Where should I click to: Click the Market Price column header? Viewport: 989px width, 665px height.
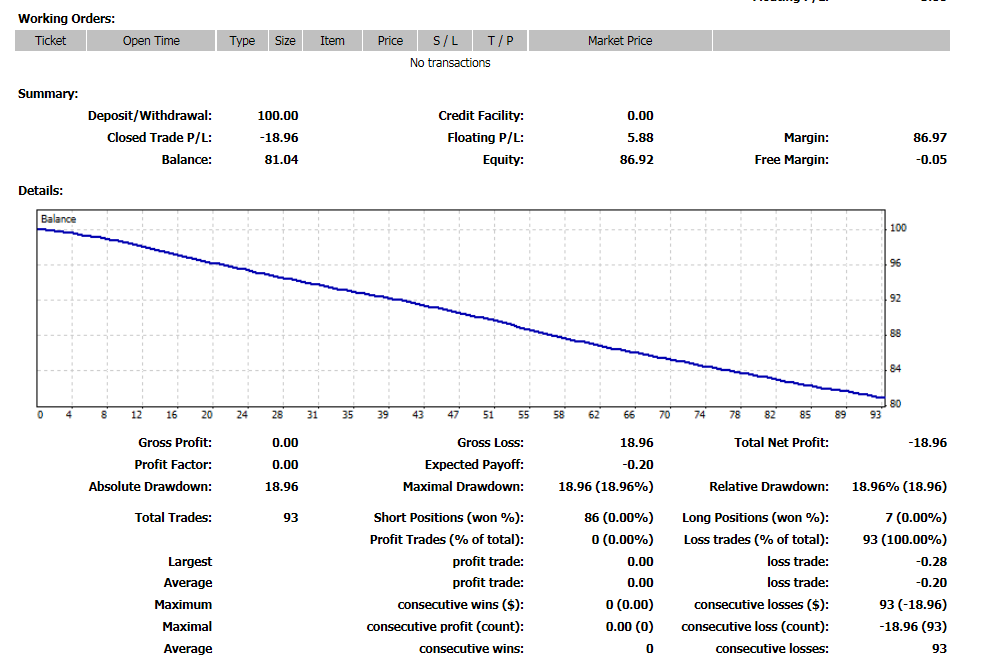tap(620, 41)
